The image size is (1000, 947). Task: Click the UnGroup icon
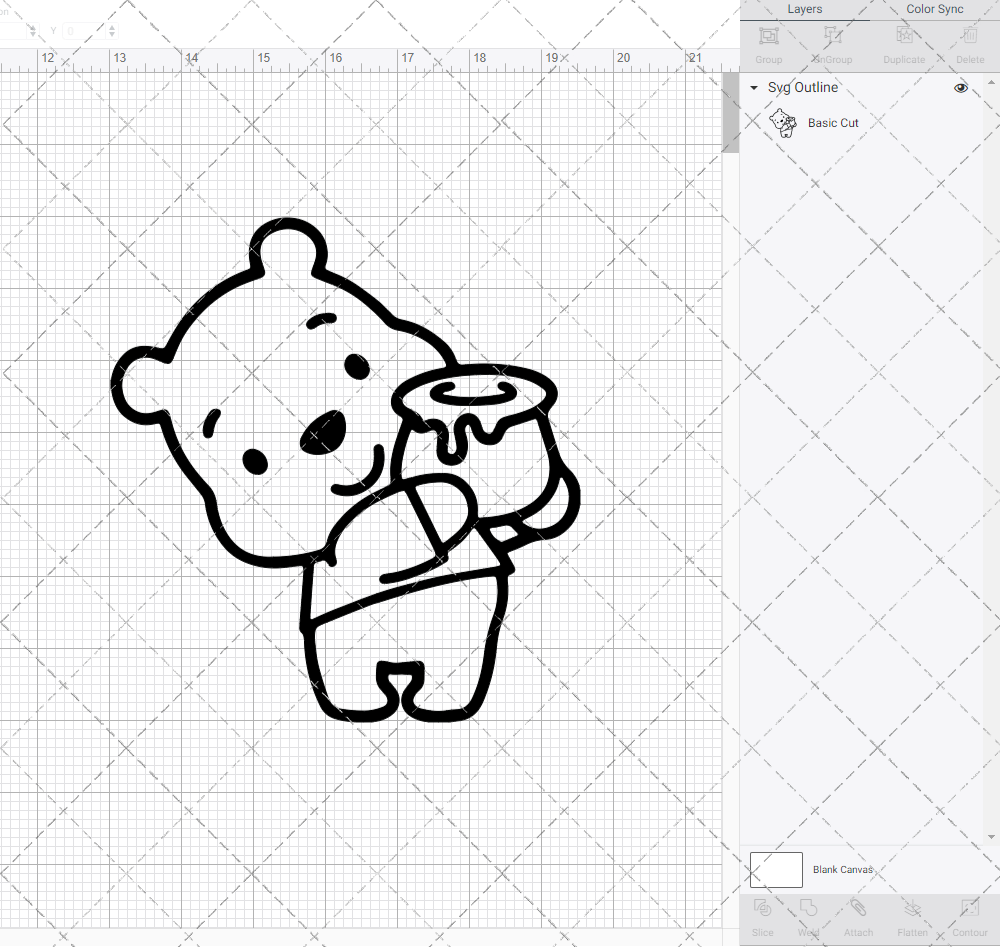[x=831, y=40]
